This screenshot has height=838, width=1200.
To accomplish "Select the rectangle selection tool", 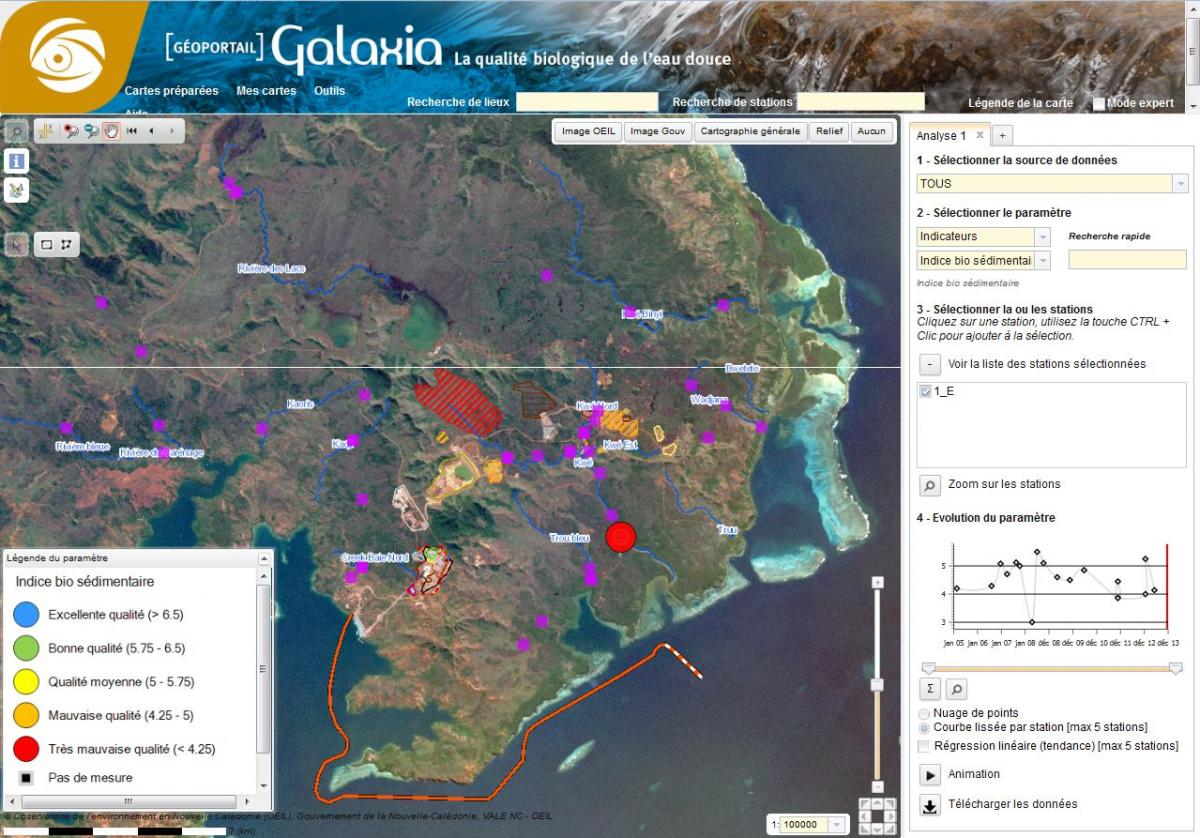I will point(47,244).
